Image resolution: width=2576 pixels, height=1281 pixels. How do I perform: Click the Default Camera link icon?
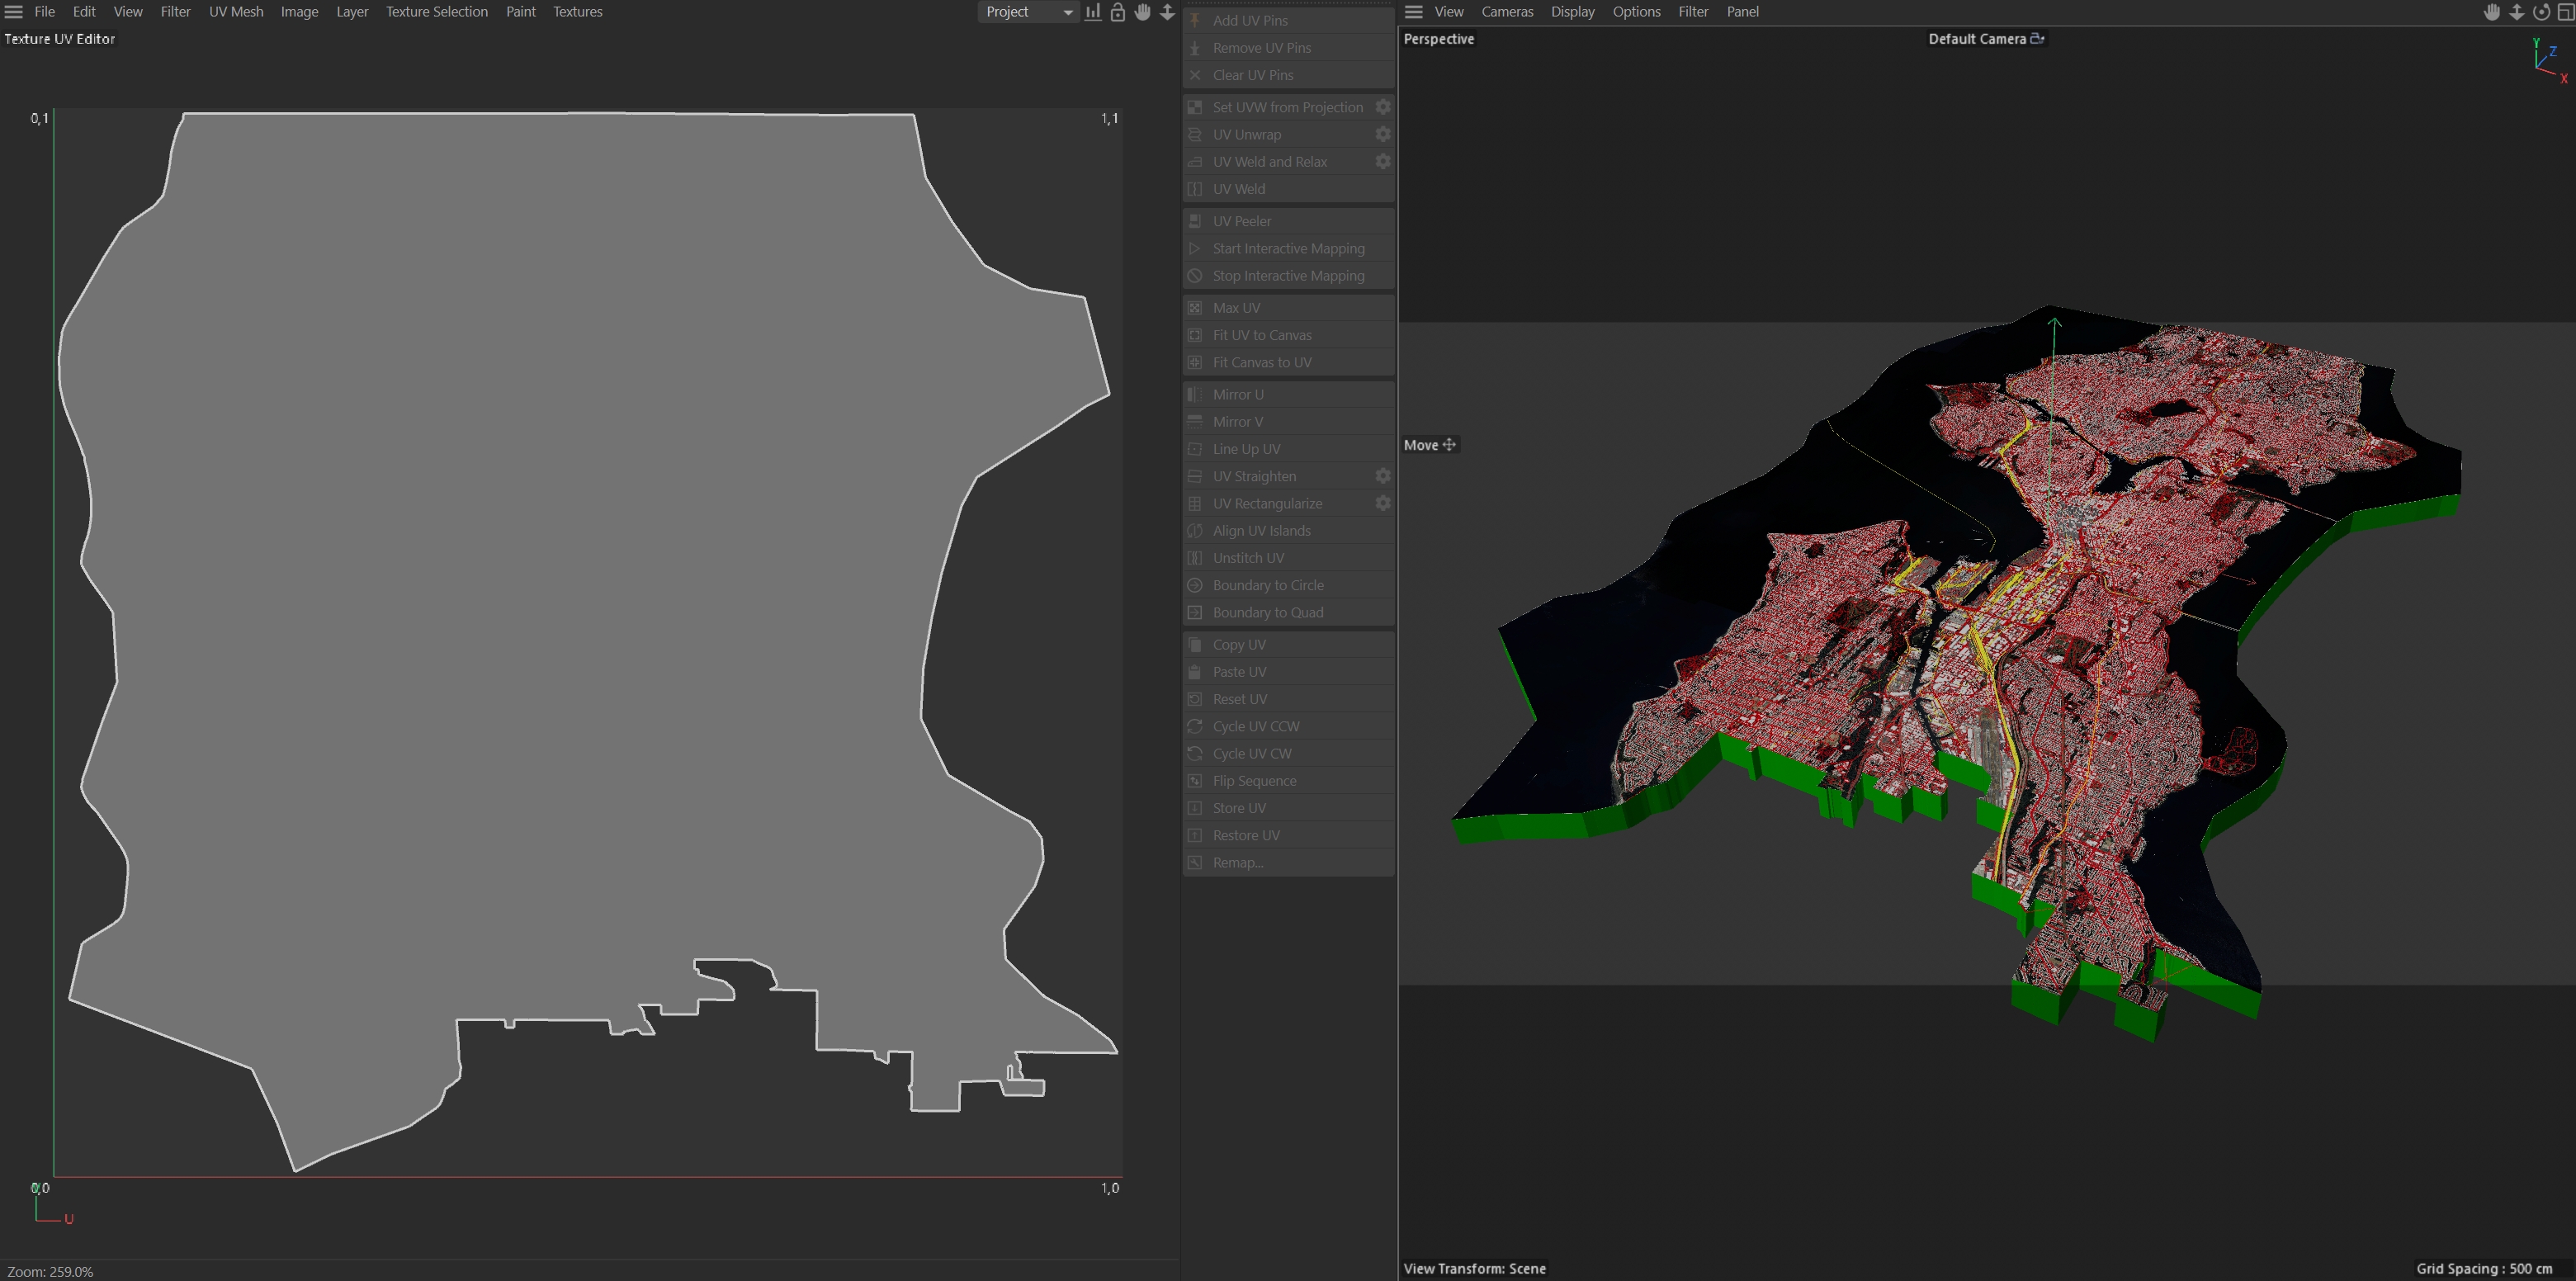point(2037,38)
